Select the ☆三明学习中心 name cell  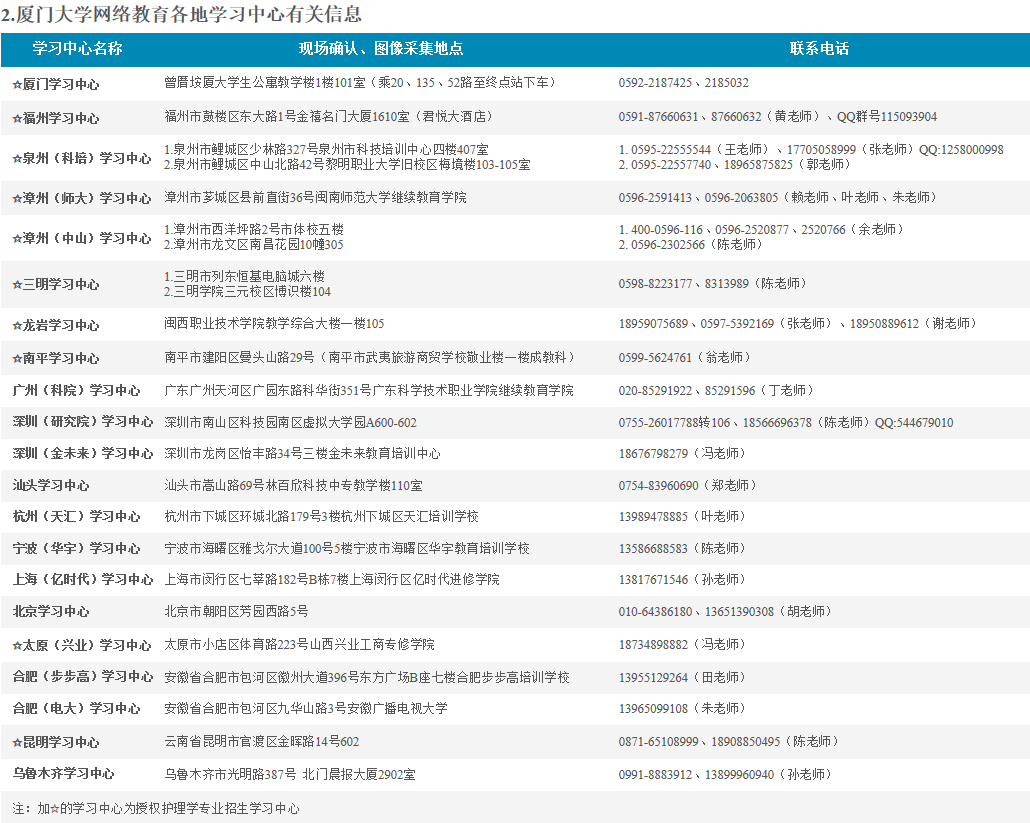[x=56, y=284]
